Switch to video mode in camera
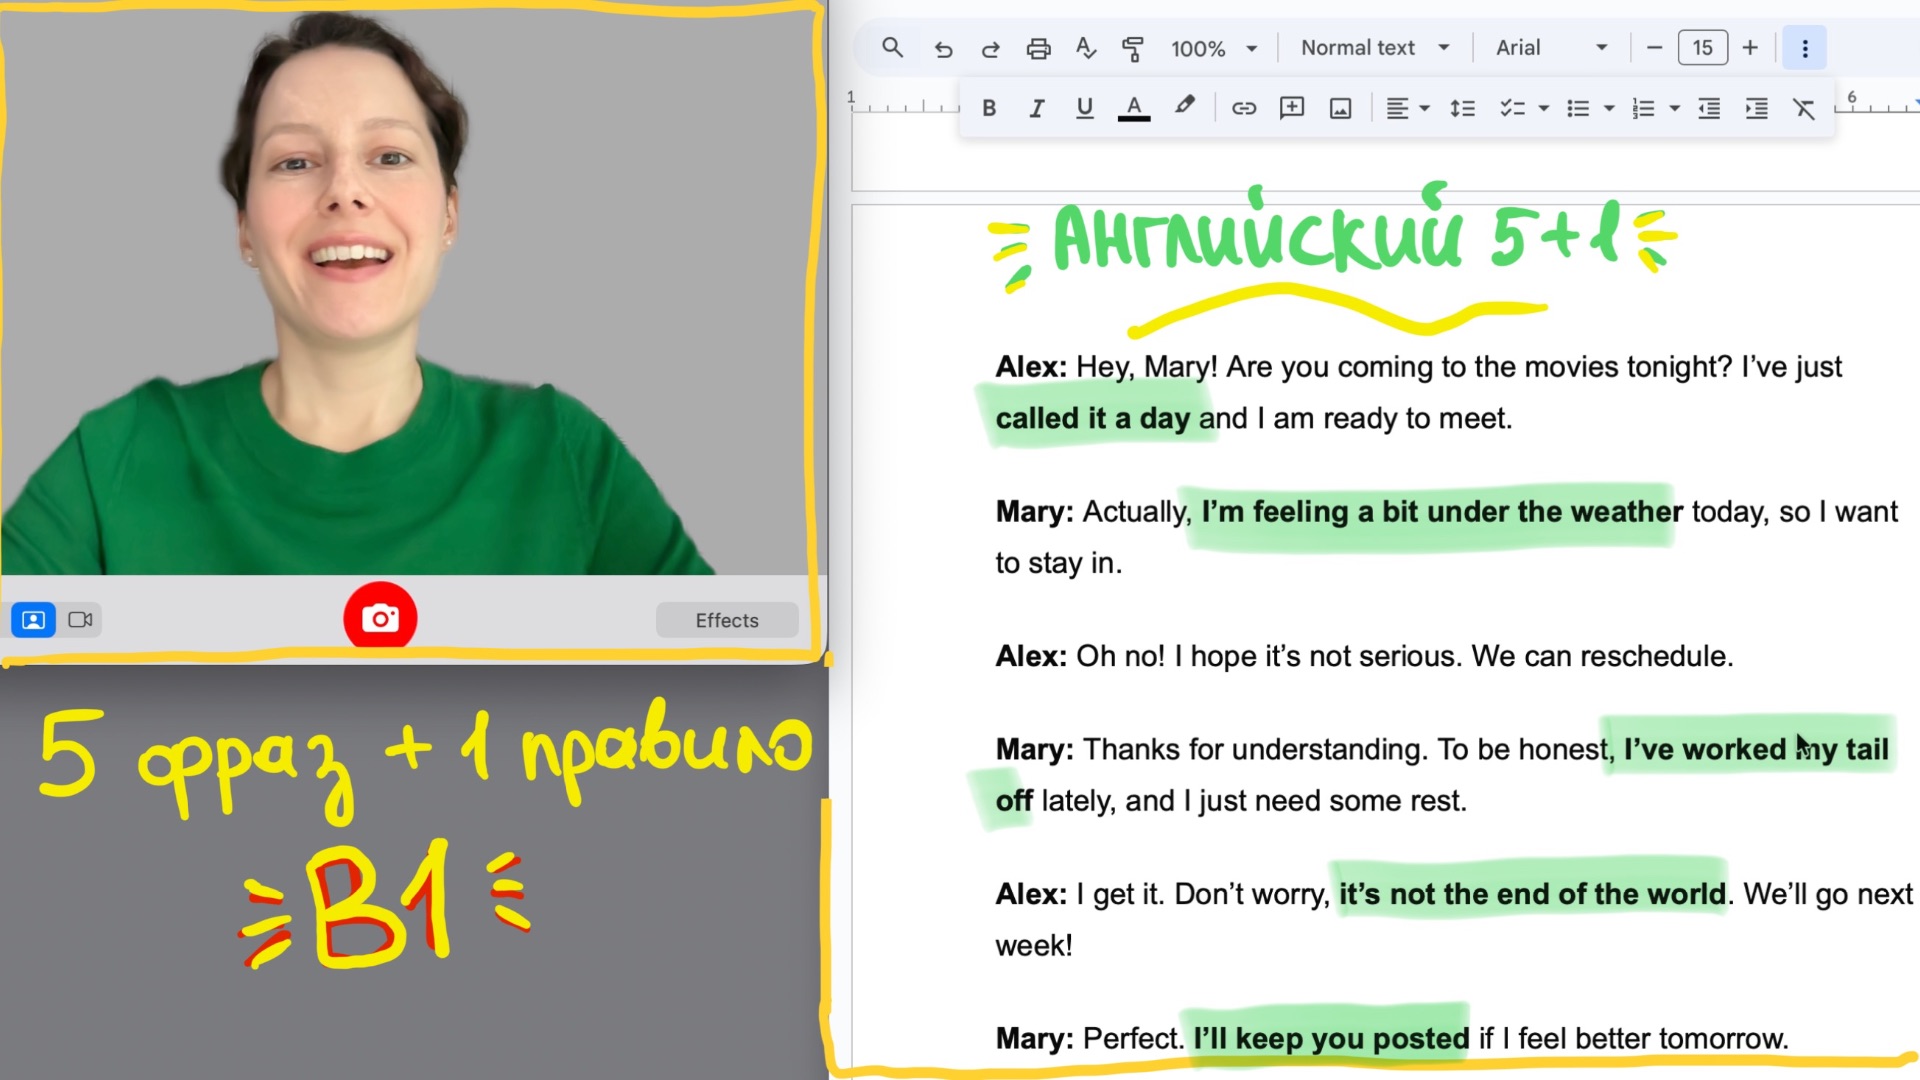 (80, 620)
